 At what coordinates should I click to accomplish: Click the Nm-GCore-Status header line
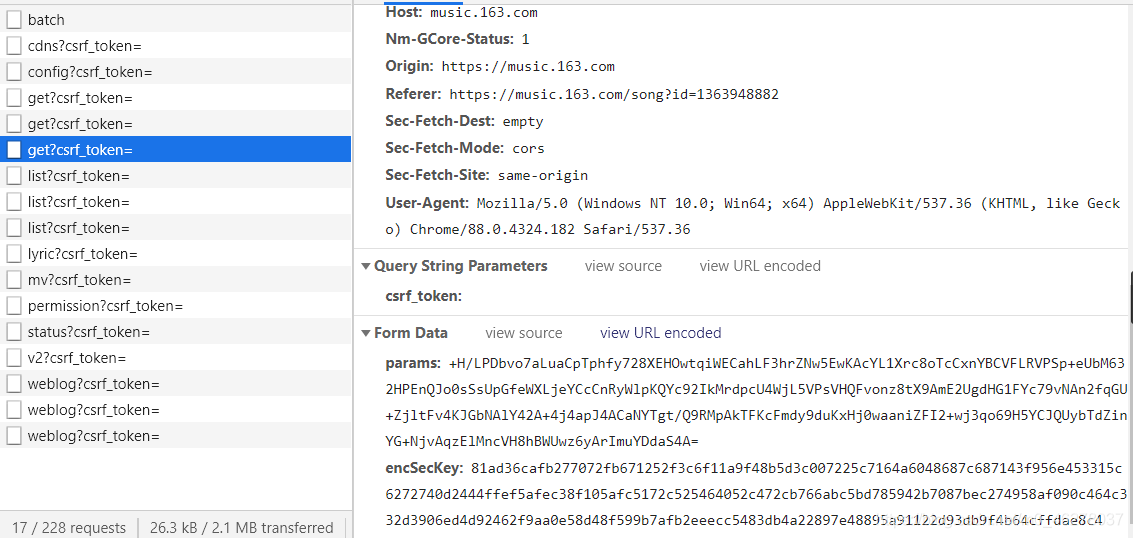tap(457, 39)
